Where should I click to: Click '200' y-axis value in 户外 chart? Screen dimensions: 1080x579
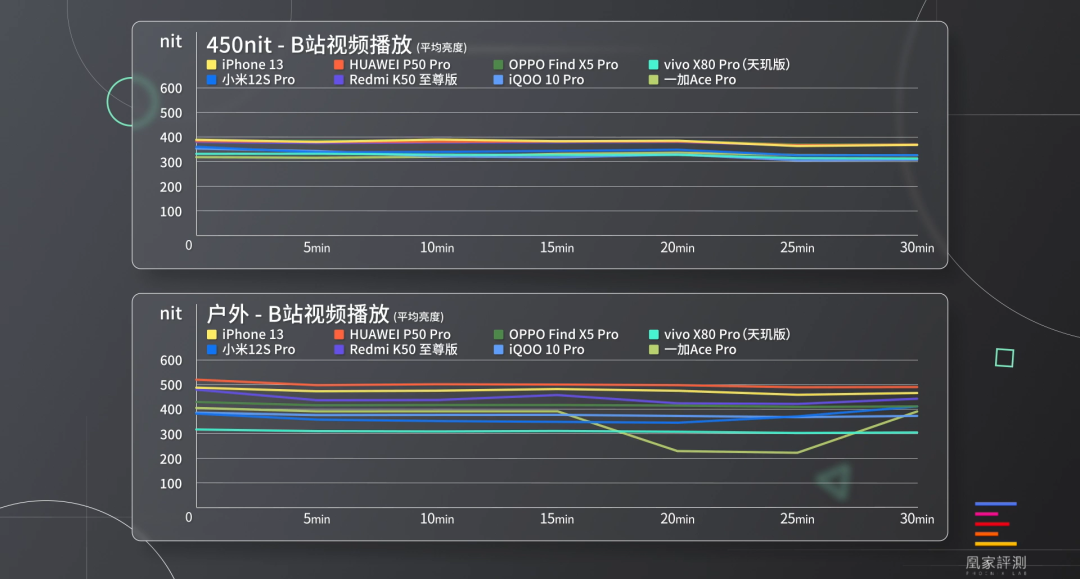tap(171, 459)
